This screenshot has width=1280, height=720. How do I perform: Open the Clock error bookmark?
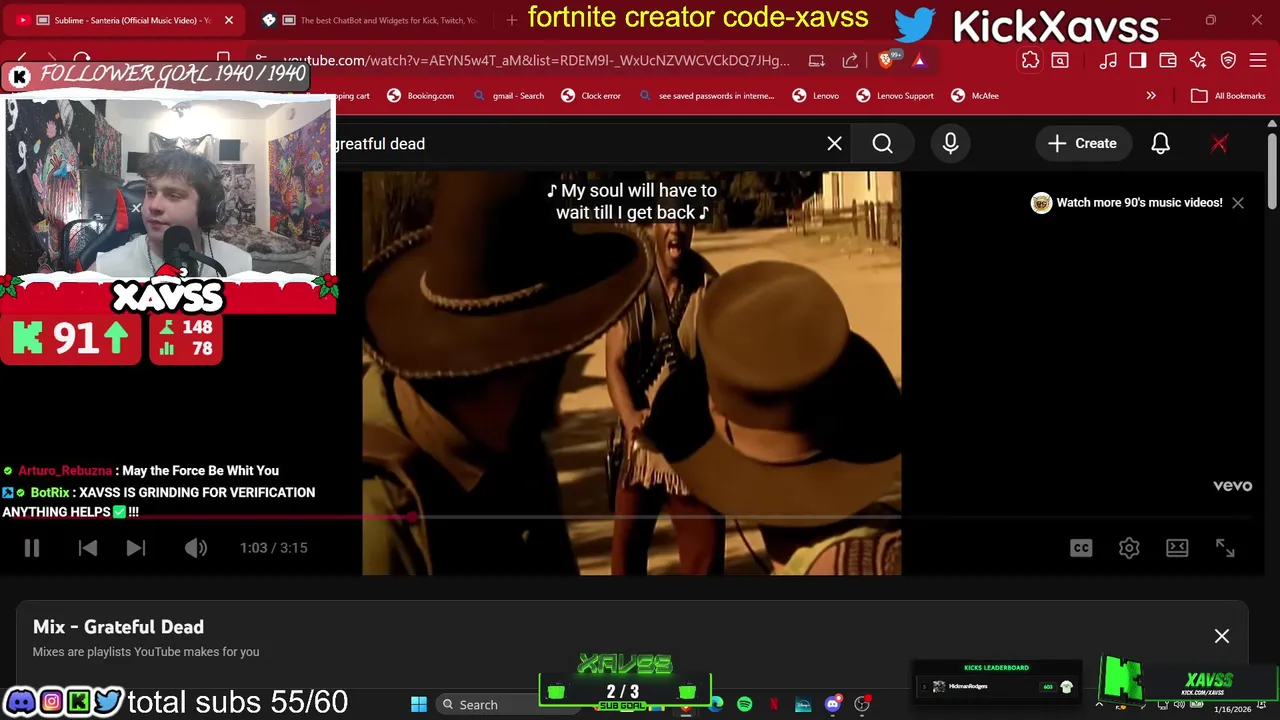click(591, 96)
